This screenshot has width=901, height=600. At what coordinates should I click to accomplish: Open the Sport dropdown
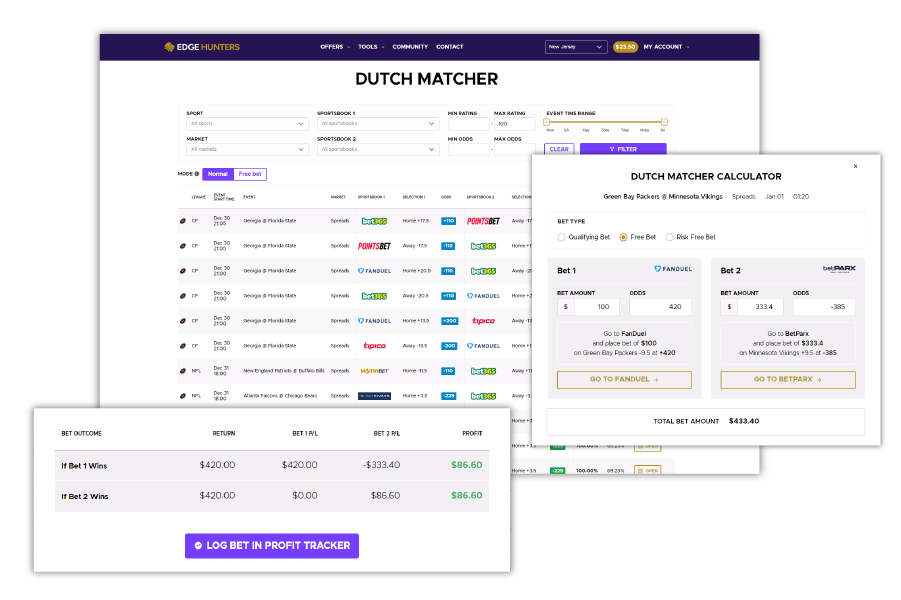point(247,124)
